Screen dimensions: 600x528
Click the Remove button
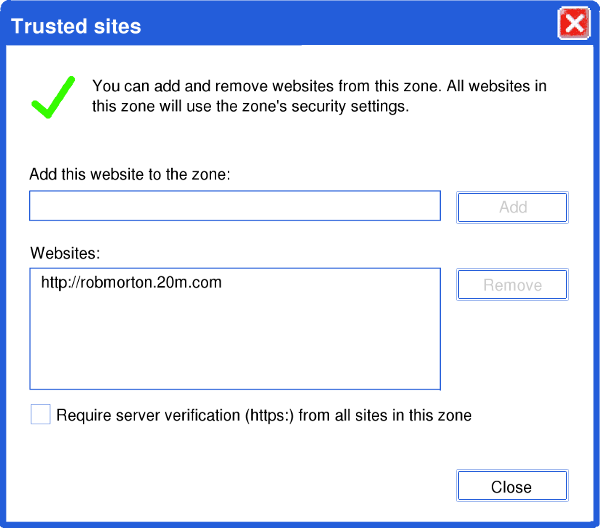pyautogui.click(x=512, y=285)
